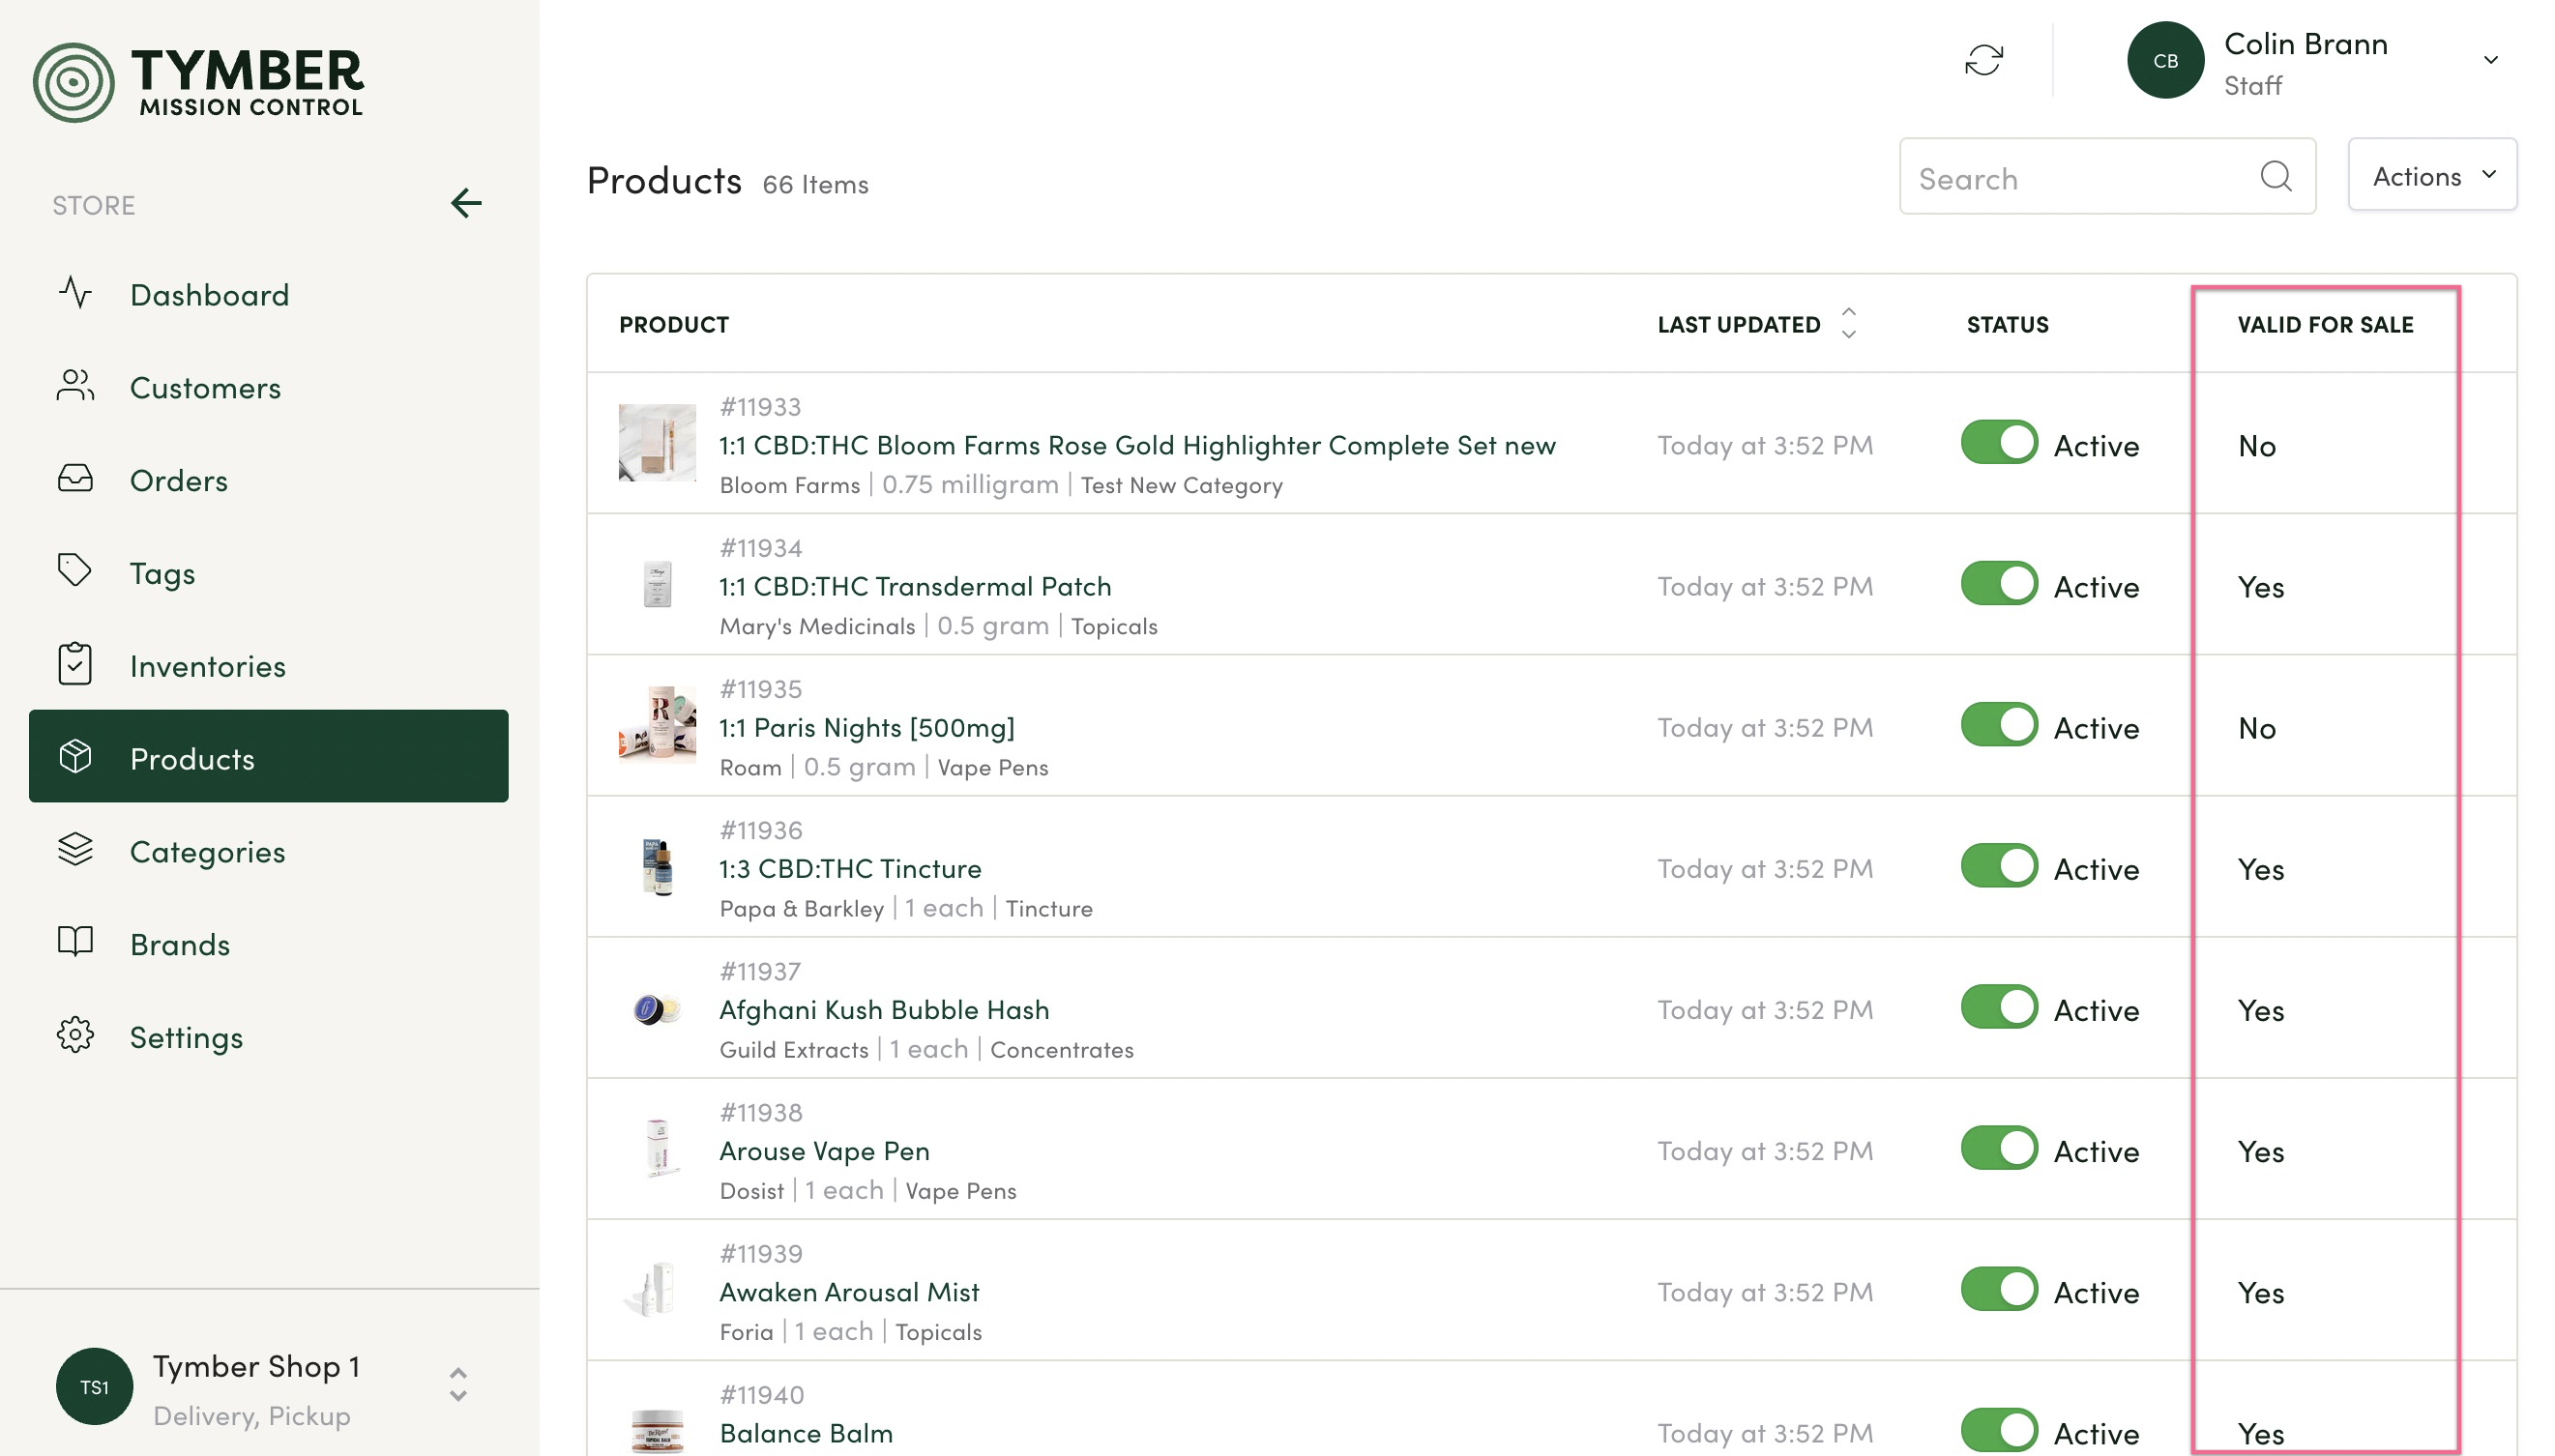Open the 1:3 CBD:THC Tincture product
The width and height of the screenshot is (2555, 1456).
pyautogui.click(x=850, y=868)
